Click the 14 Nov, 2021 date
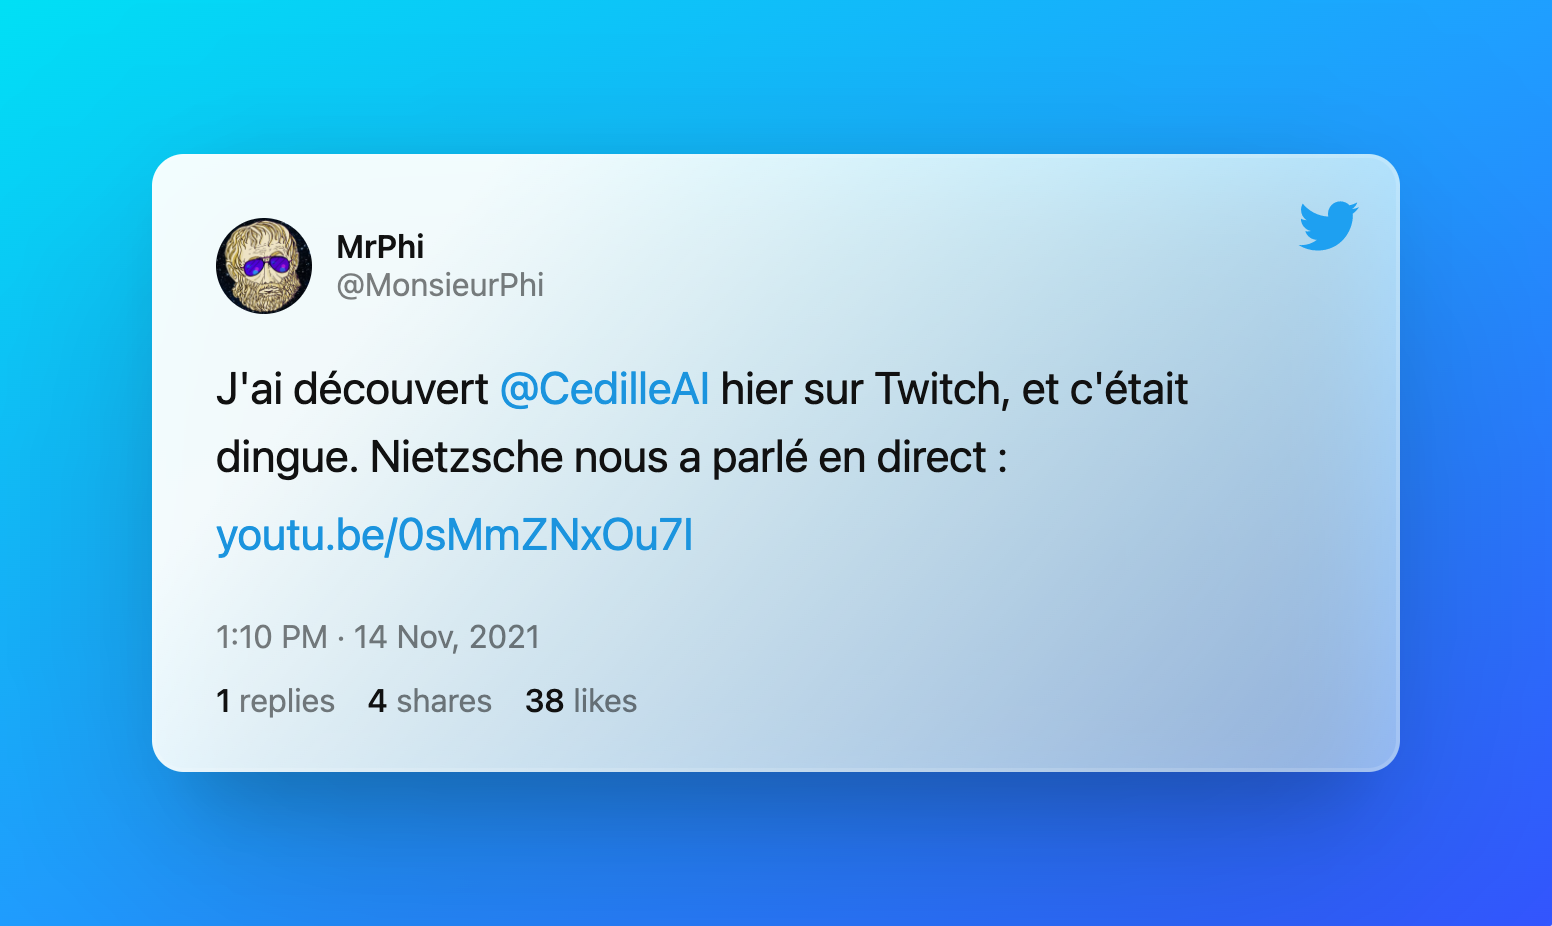 tap(447, 637)
